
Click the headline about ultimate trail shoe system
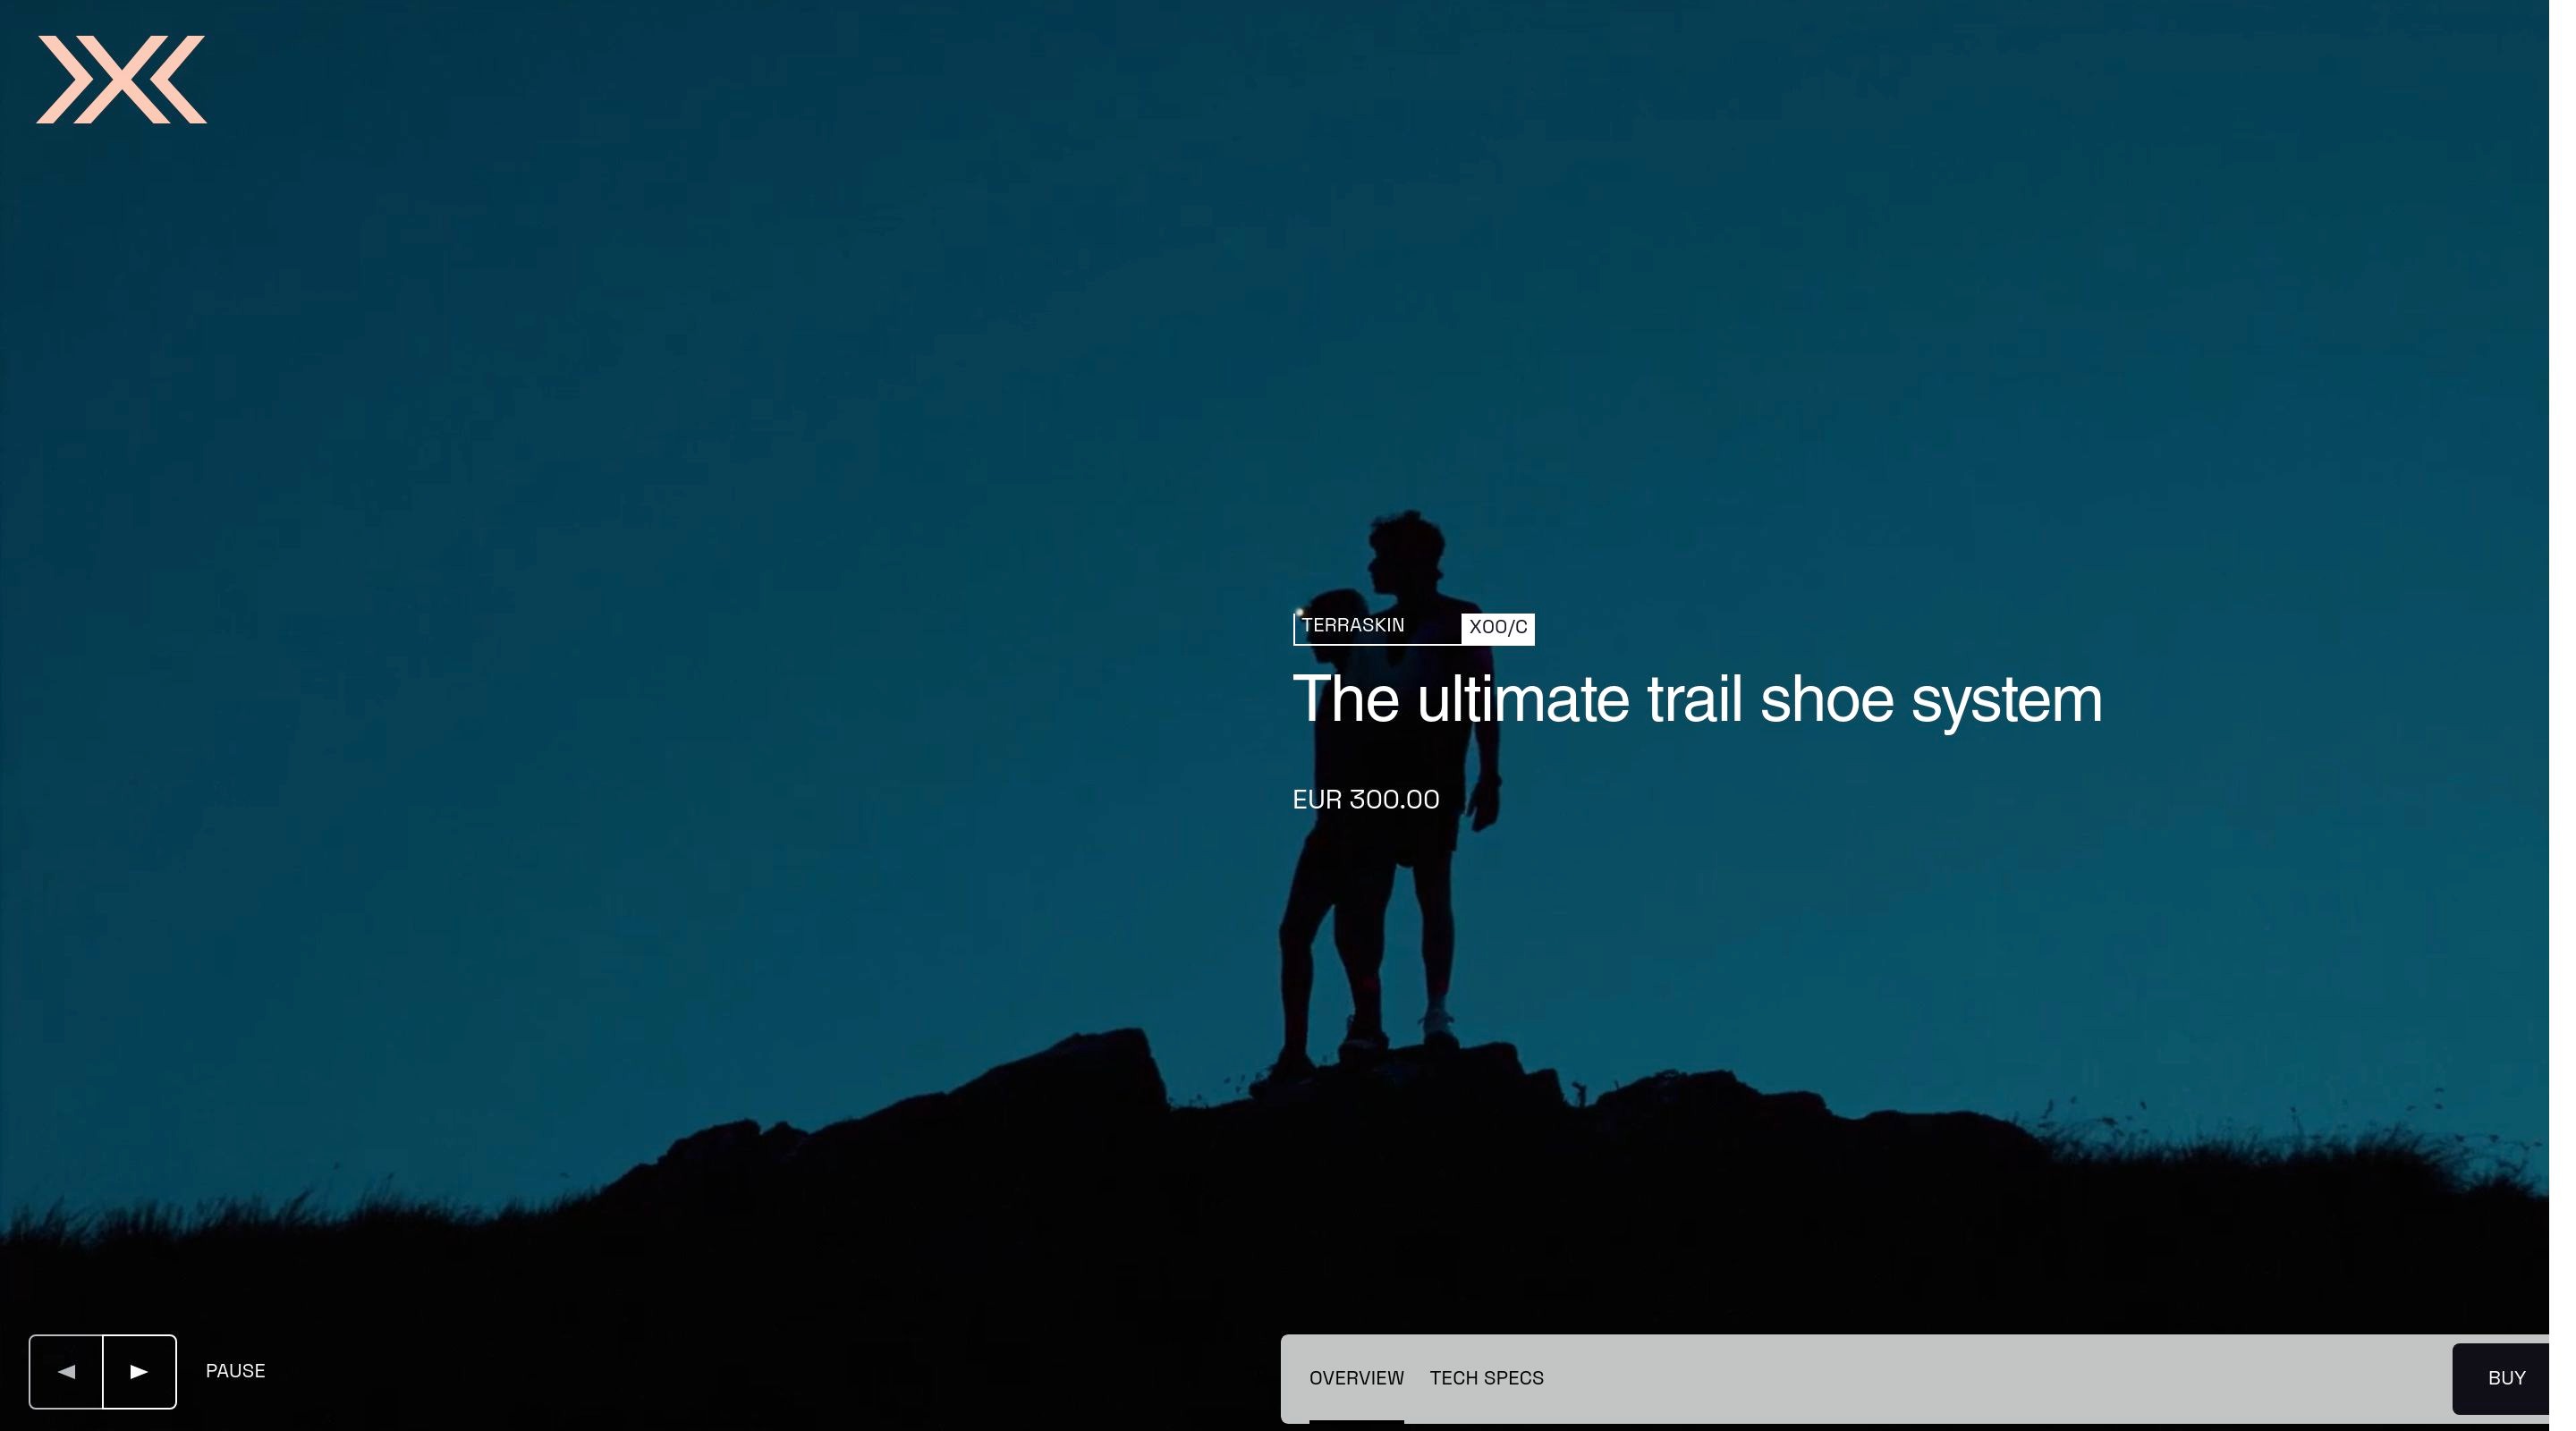coord(1696,699)
